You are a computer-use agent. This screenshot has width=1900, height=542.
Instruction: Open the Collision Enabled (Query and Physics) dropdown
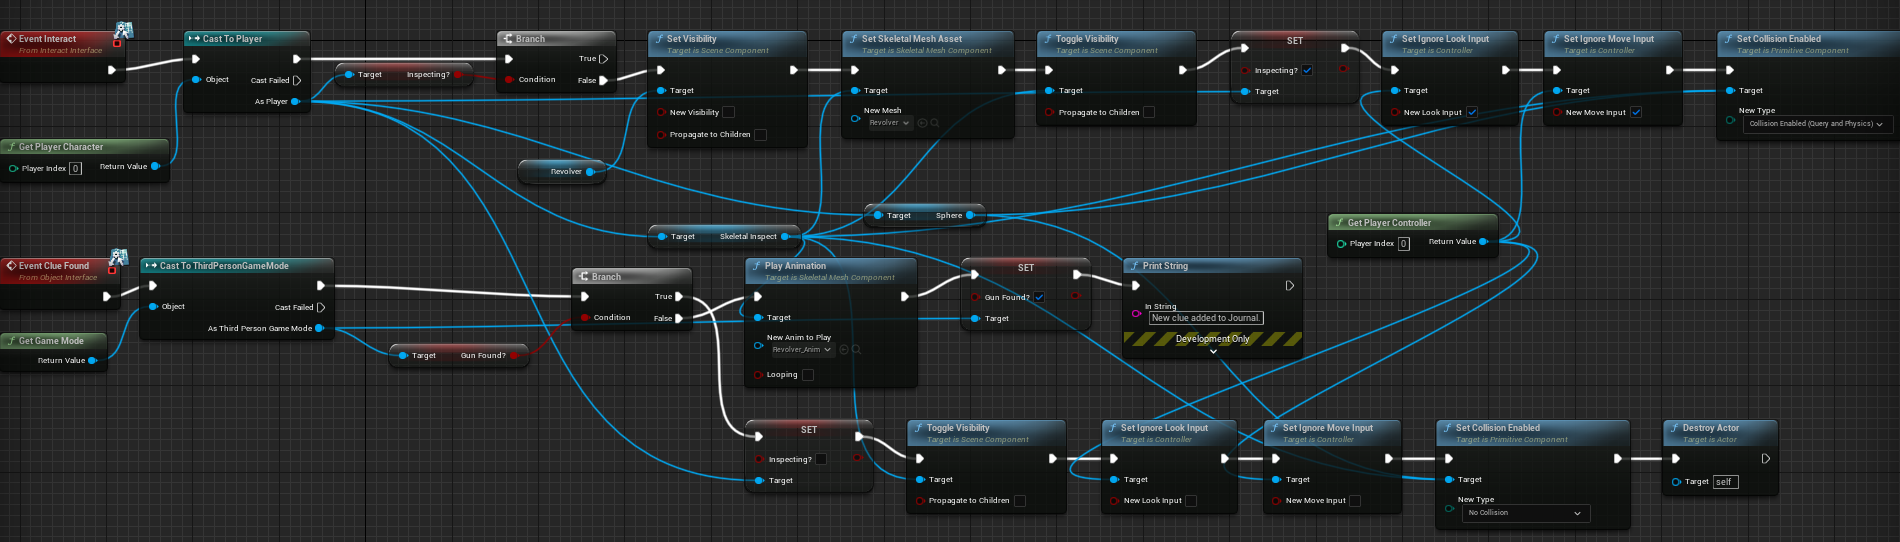1815,124
